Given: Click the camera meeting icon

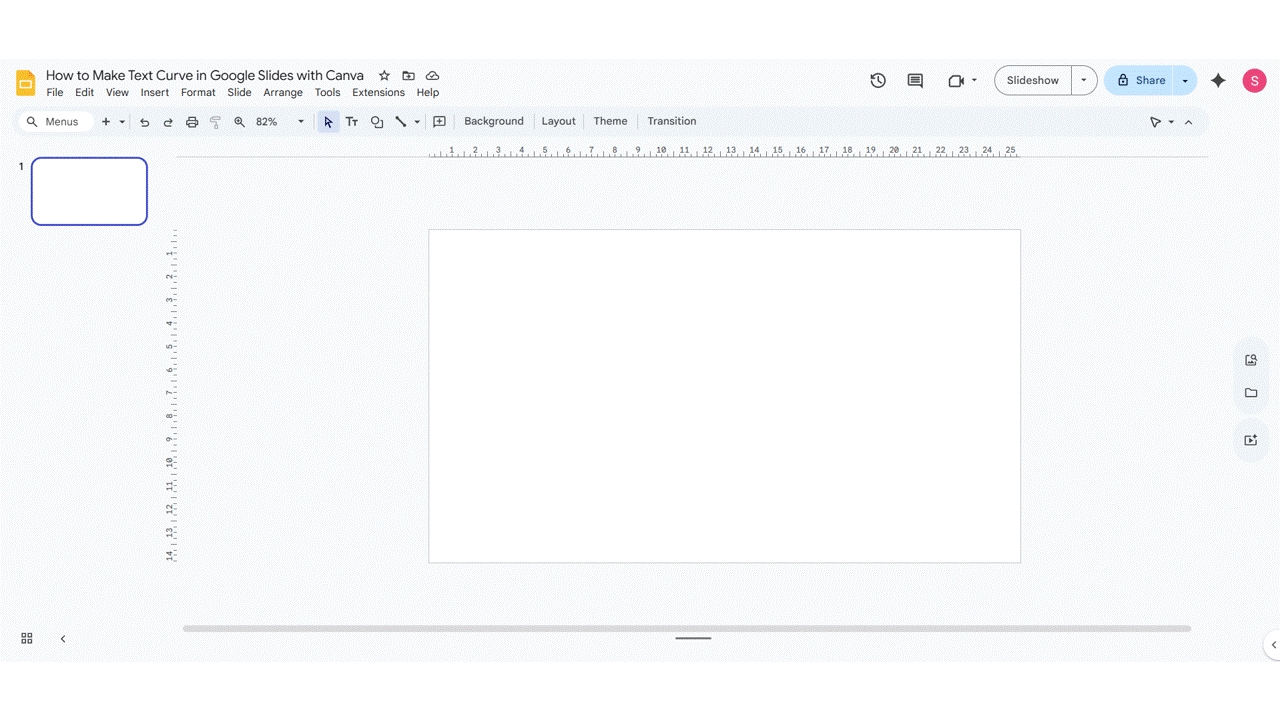Looking at the screenshot, I should coord(956,81).
